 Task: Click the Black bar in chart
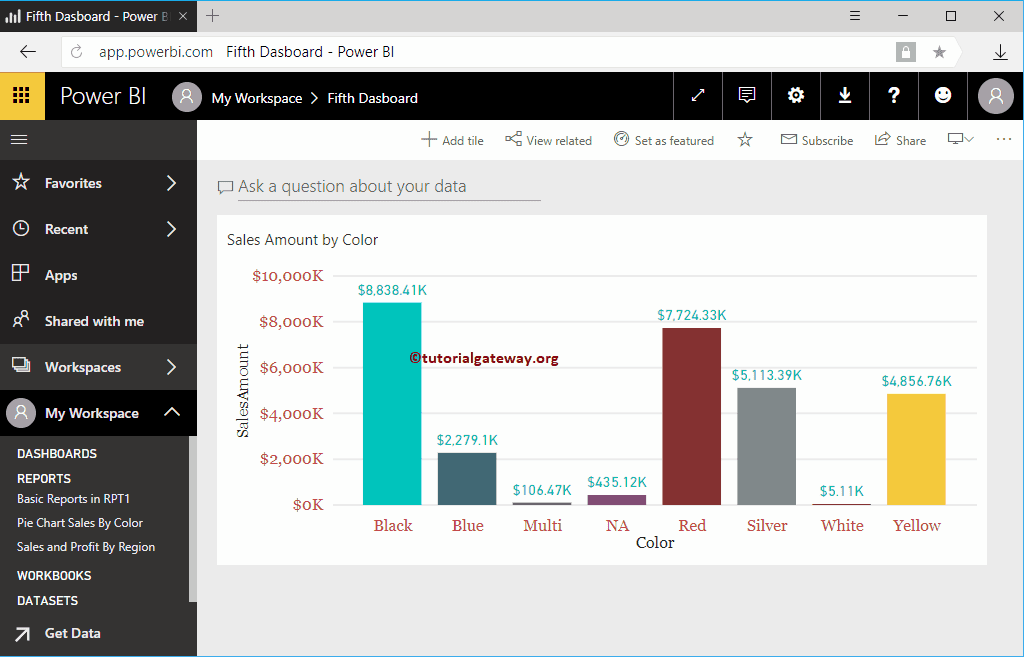[x=392, y=404]
